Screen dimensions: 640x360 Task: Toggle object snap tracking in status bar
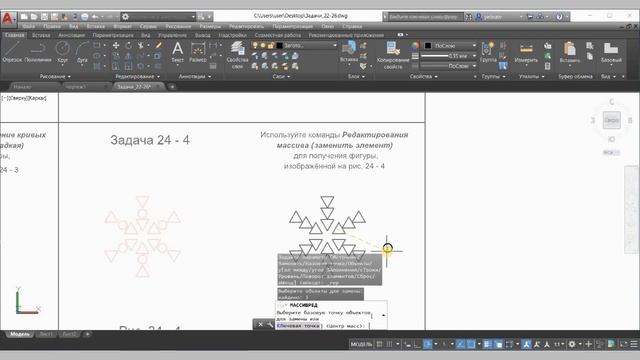[x=460, y=344]
